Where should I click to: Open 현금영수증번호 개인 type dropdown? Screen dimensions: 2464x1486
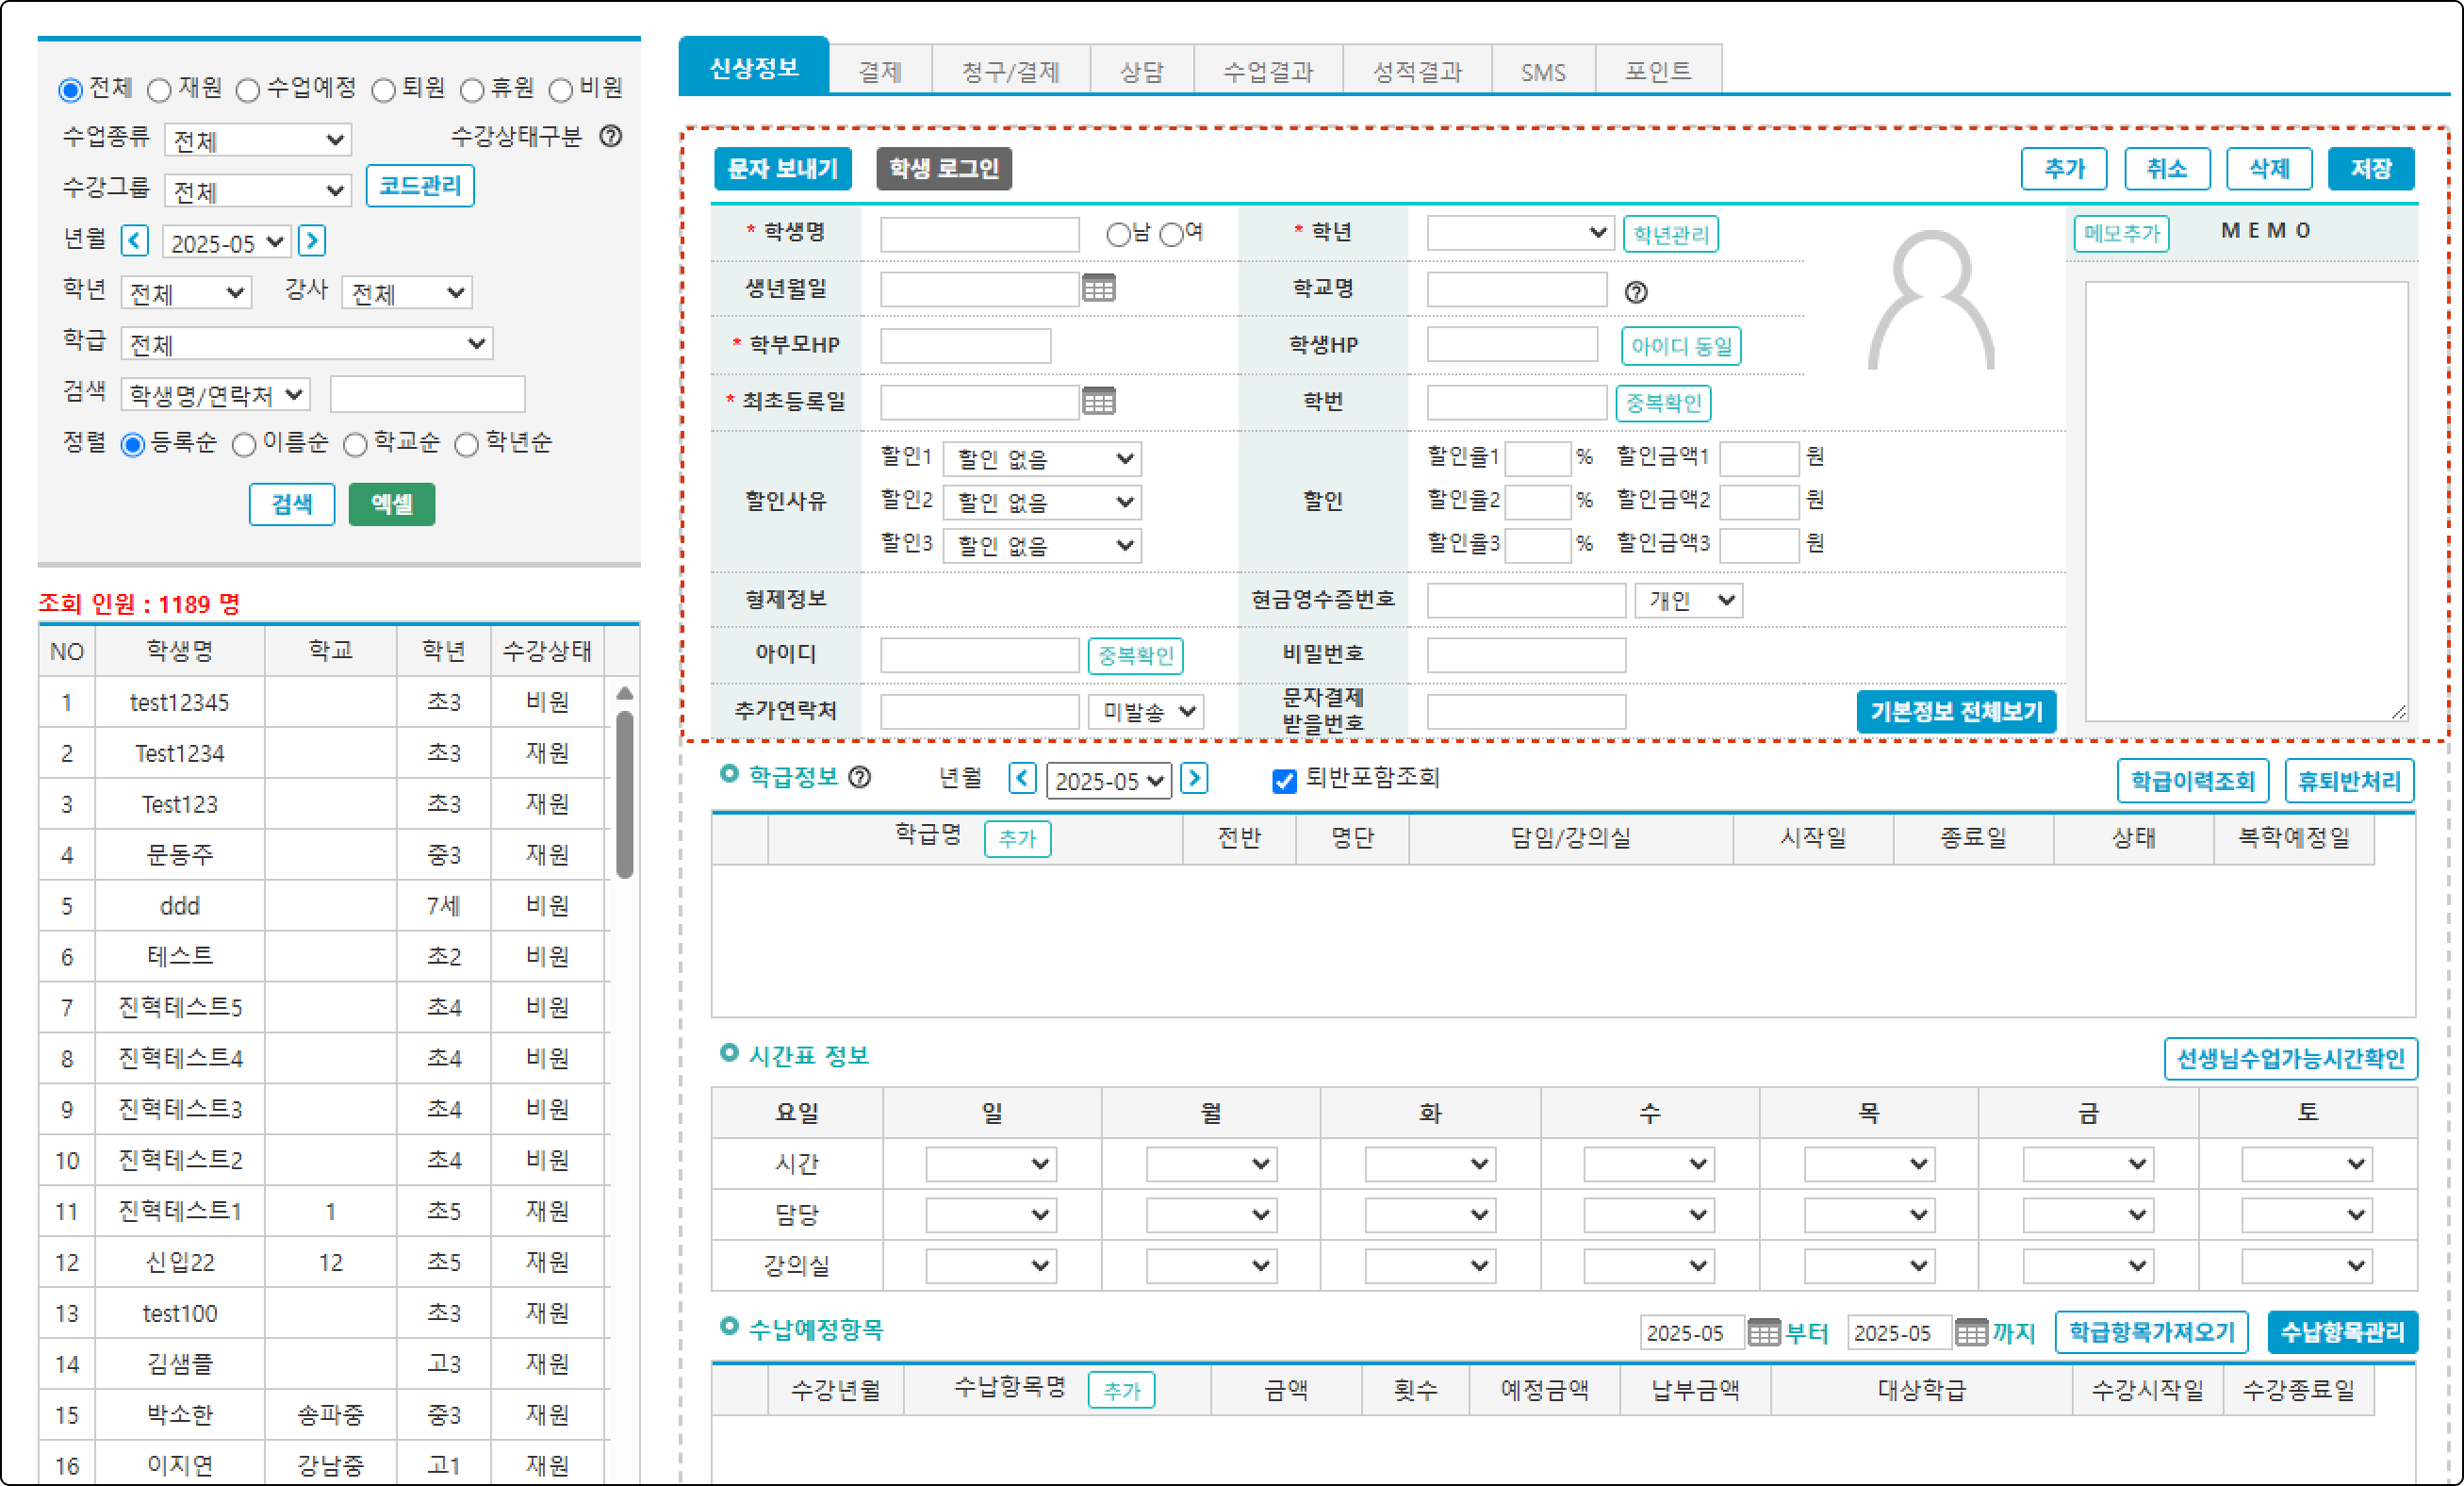pos(1688,600)
